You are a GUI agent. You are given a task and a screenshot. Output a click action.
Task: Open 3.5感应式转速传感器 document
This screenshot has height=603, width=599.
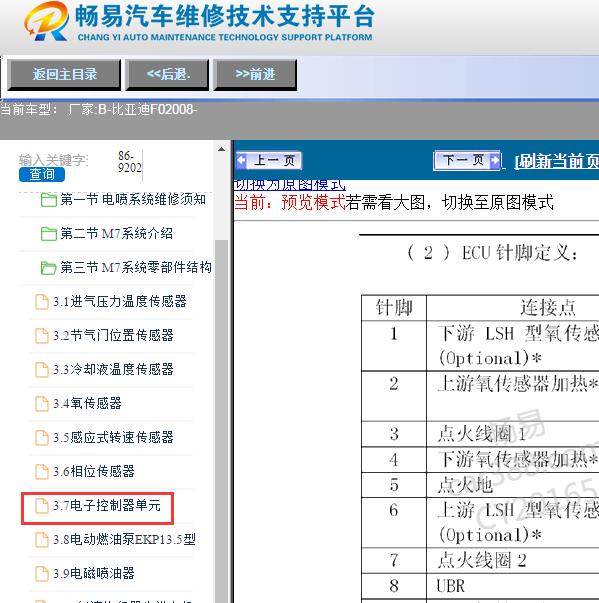click(113, 437)
